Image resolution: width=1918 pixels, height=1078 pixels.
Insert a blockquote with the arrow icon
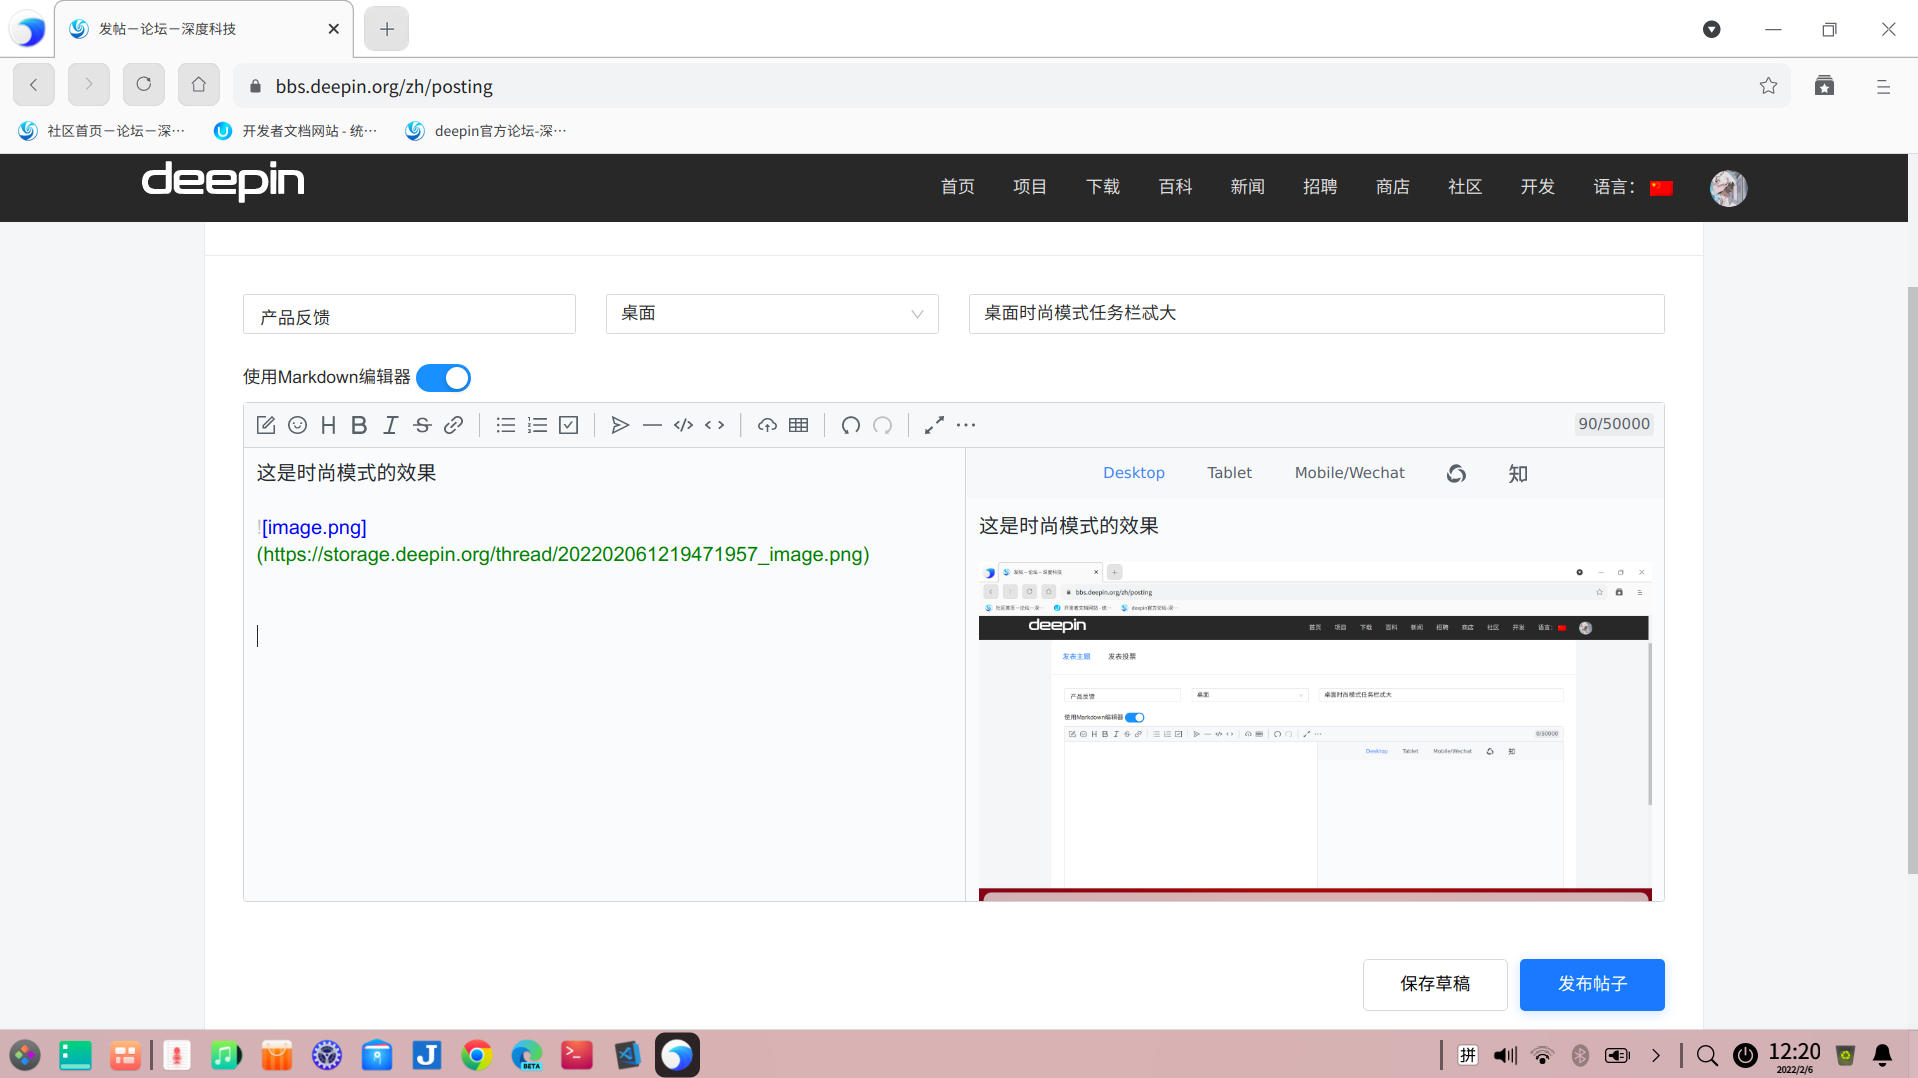point(620,425)
